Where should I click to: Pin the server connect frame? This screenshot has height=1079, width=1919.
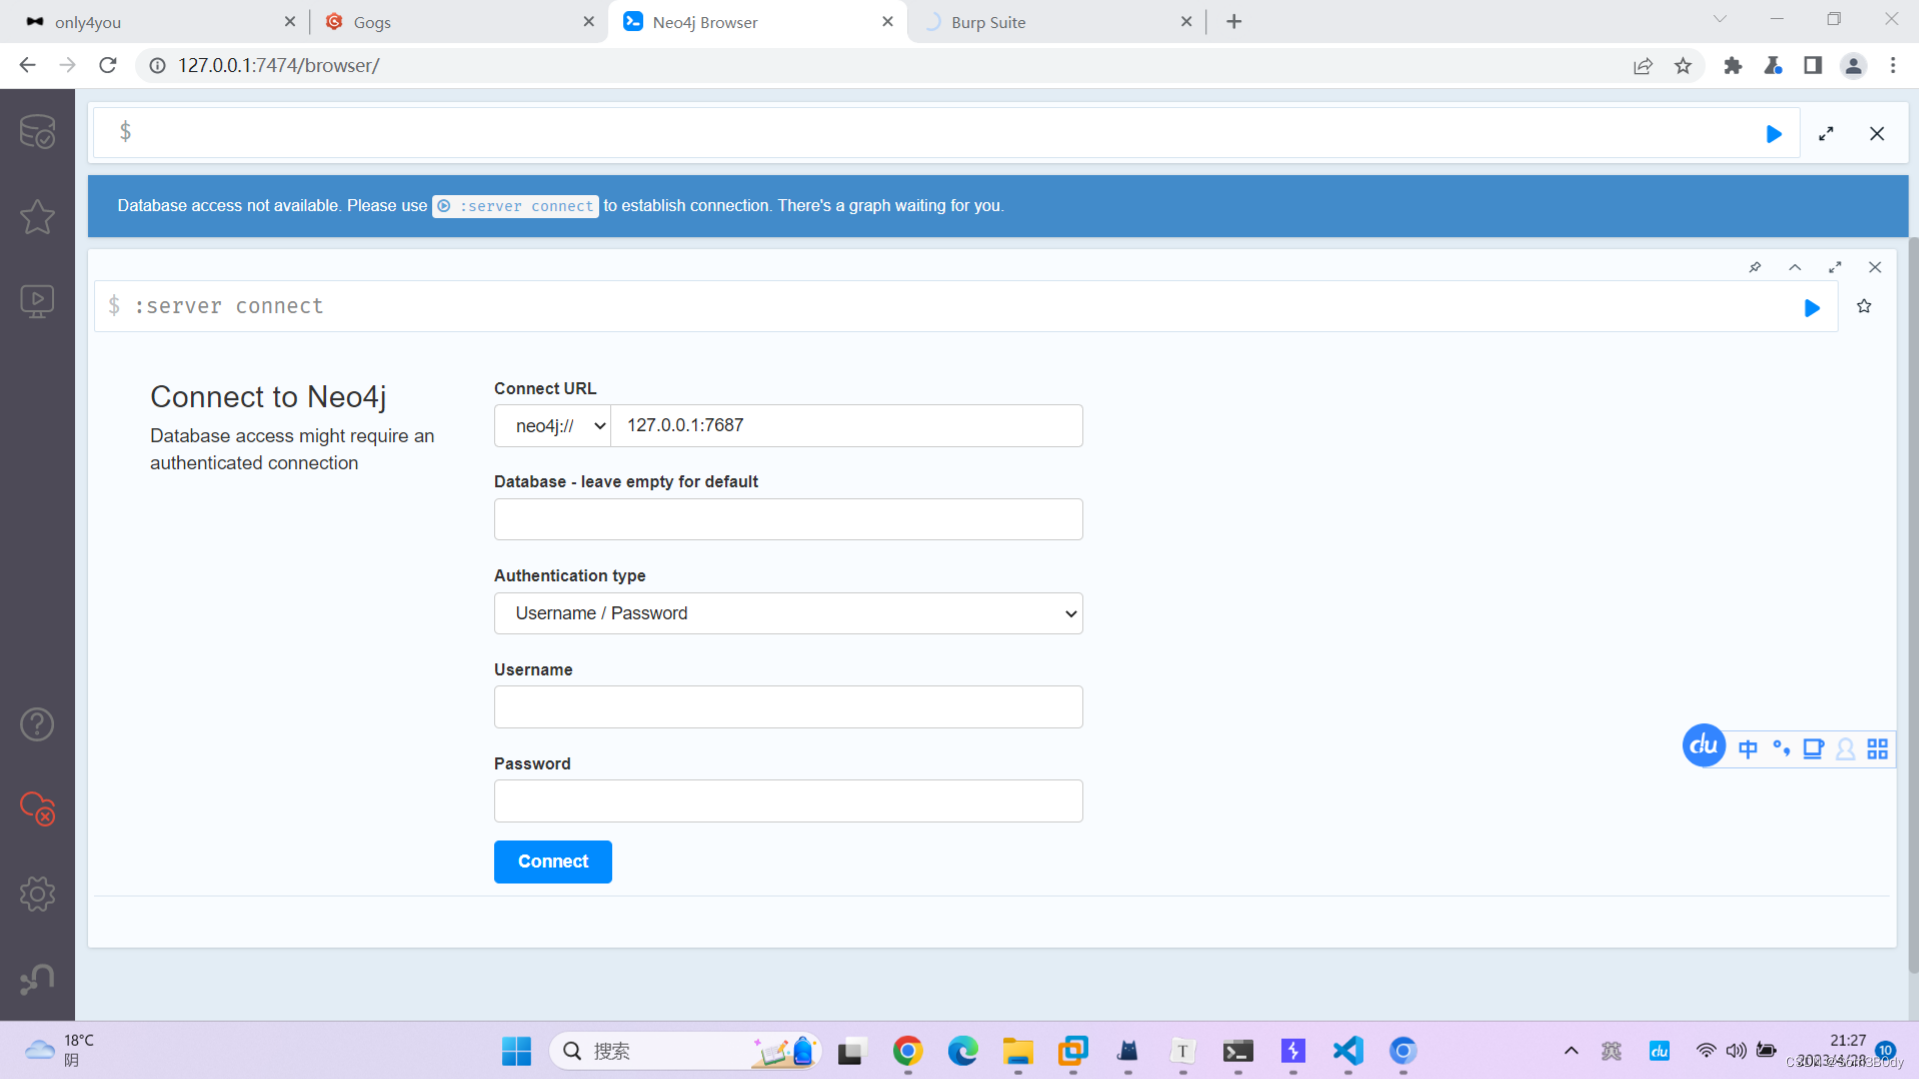tap(1755, 267)
